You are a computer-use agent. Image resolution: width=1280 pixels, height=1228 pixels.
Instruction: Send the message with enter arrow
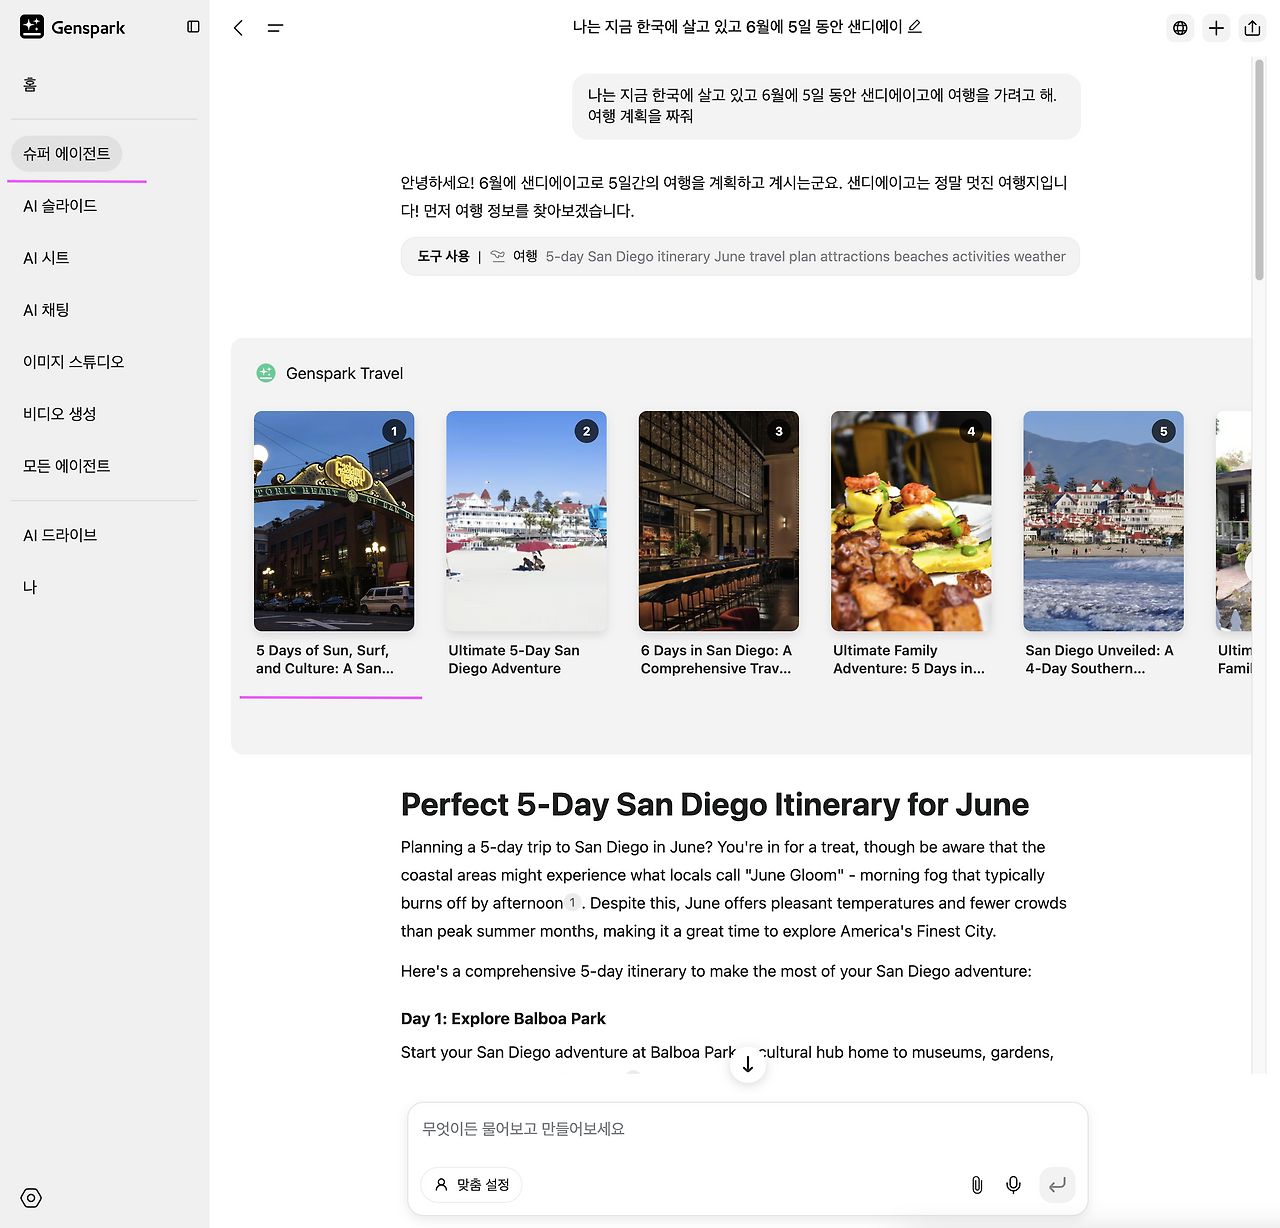(1057, 1185)
